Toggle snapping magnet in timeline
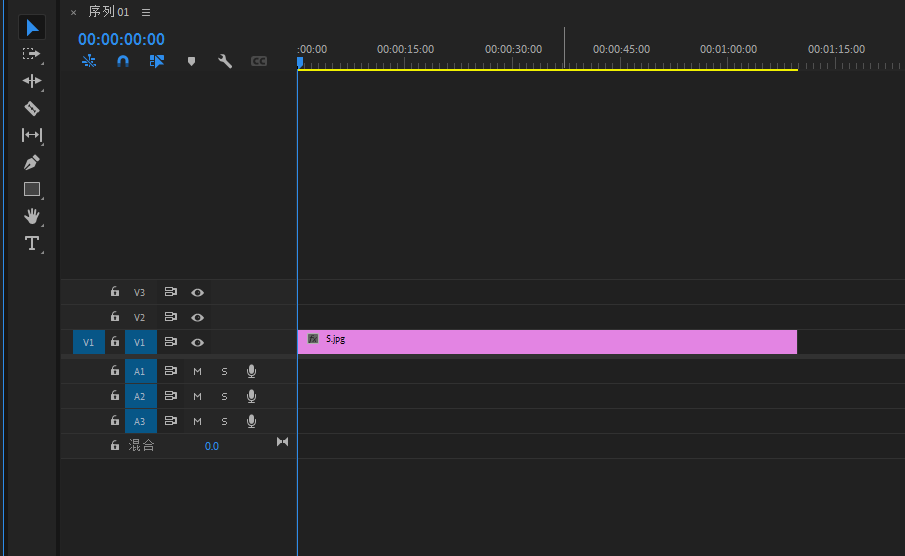This screenshot has width=905, height=556. 122,61
